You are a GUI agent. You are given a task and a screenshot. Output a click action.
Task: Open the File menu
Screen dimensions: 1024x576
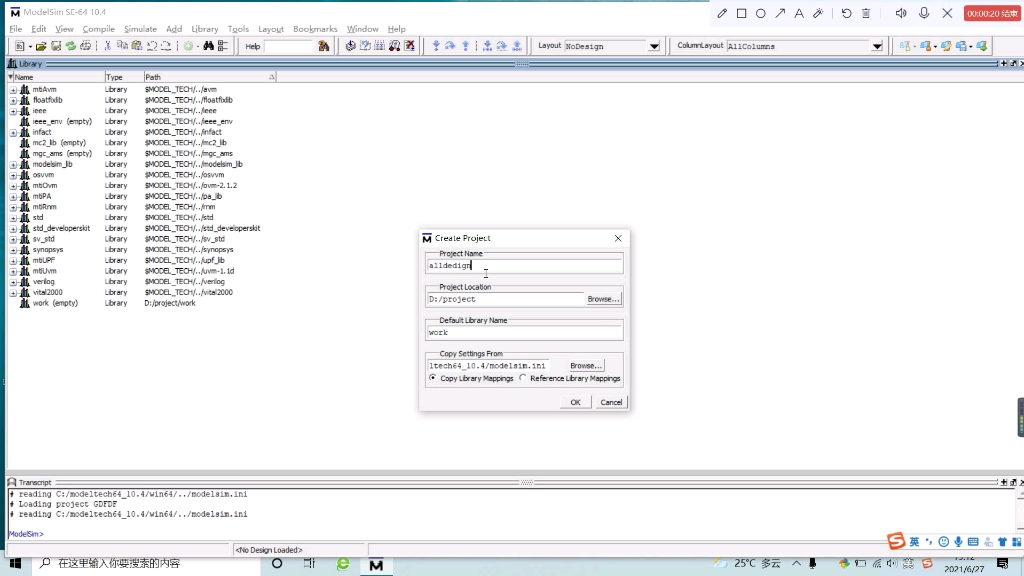16,29
